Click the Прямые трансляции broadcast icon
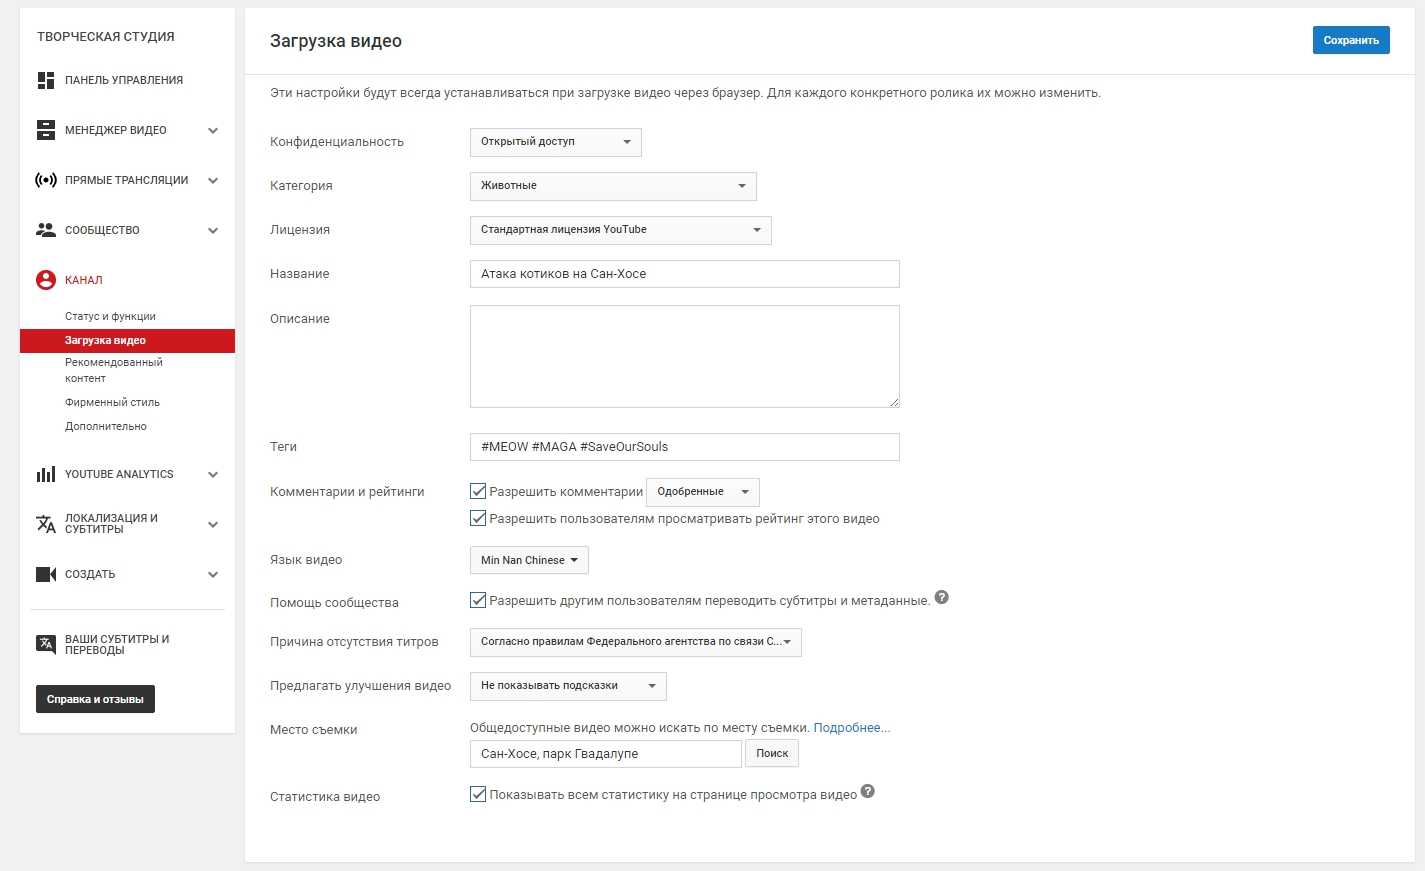The width and height of the screenshot is (1425, 871). (45, 180)
